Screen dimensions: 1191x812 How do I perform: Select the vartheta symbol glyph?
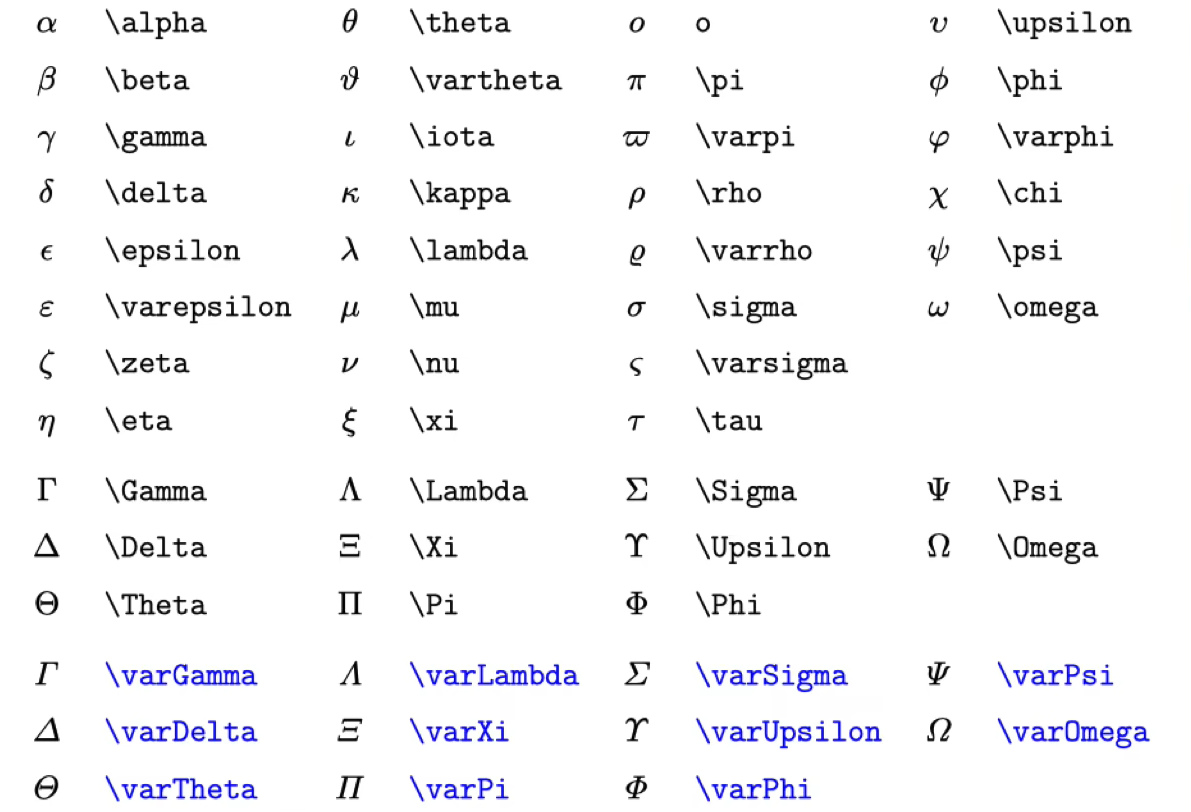[349, 79]
